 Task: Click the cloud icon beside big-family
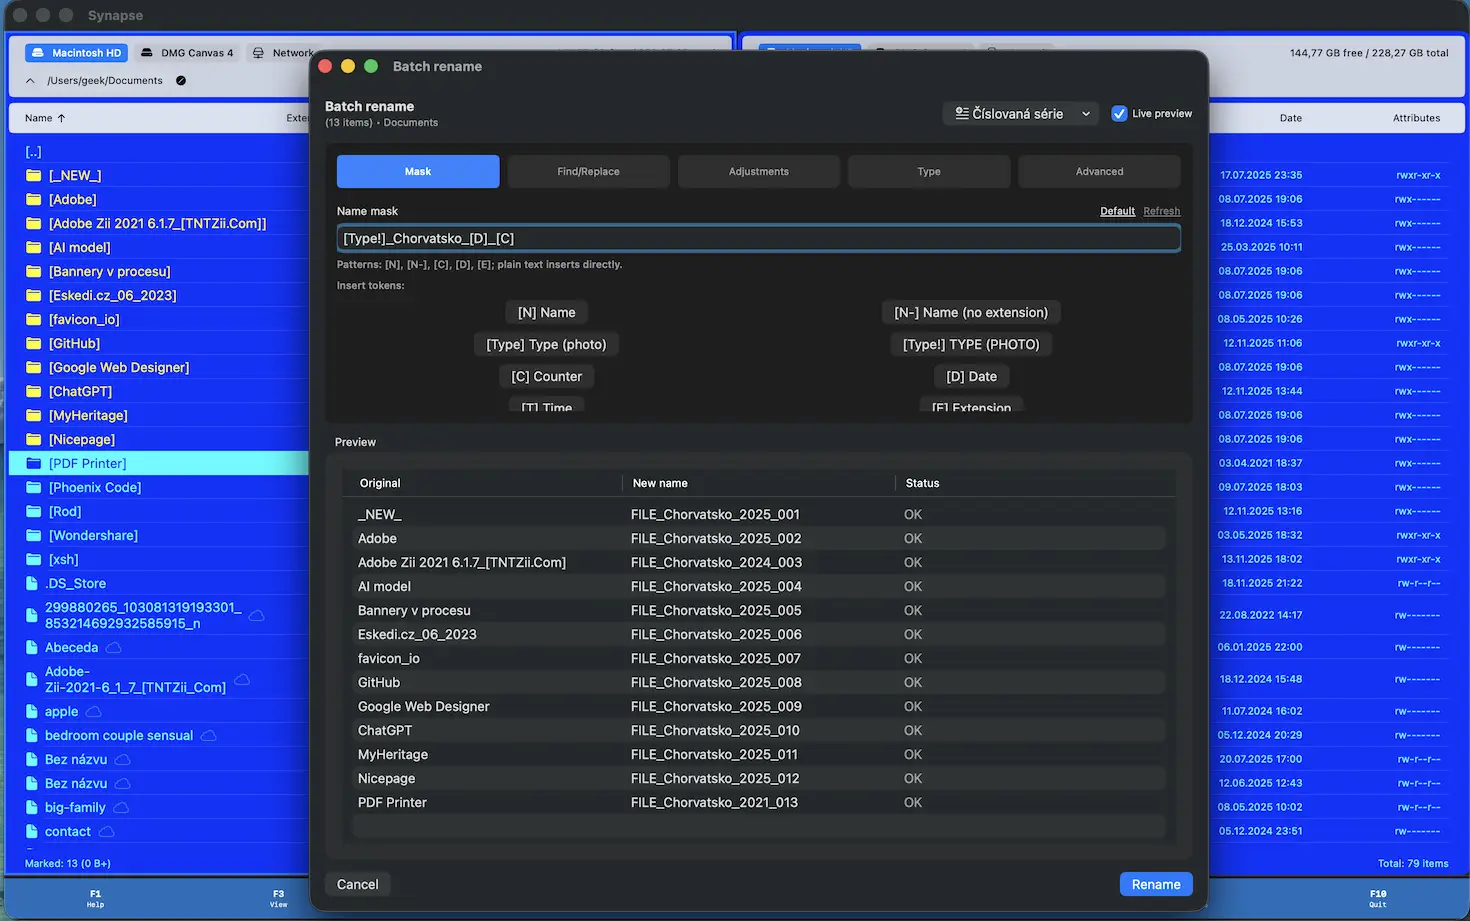pos(121,808)
